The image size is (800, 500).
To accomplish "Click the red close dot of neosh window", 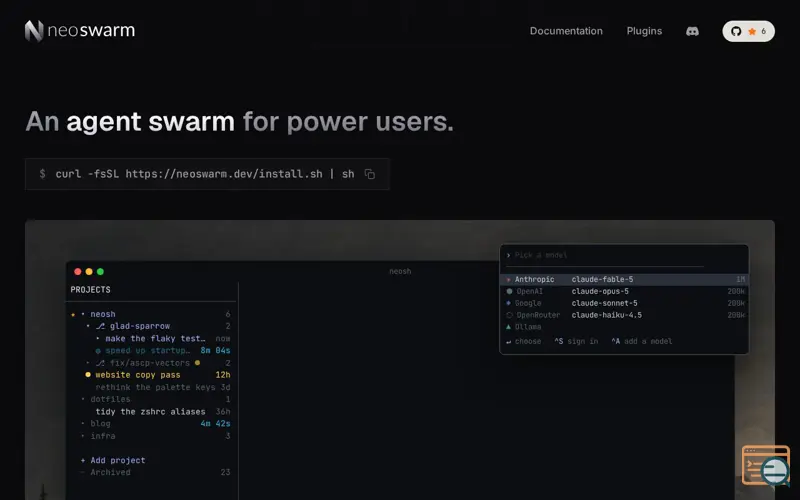I will [x=78, y=272].
